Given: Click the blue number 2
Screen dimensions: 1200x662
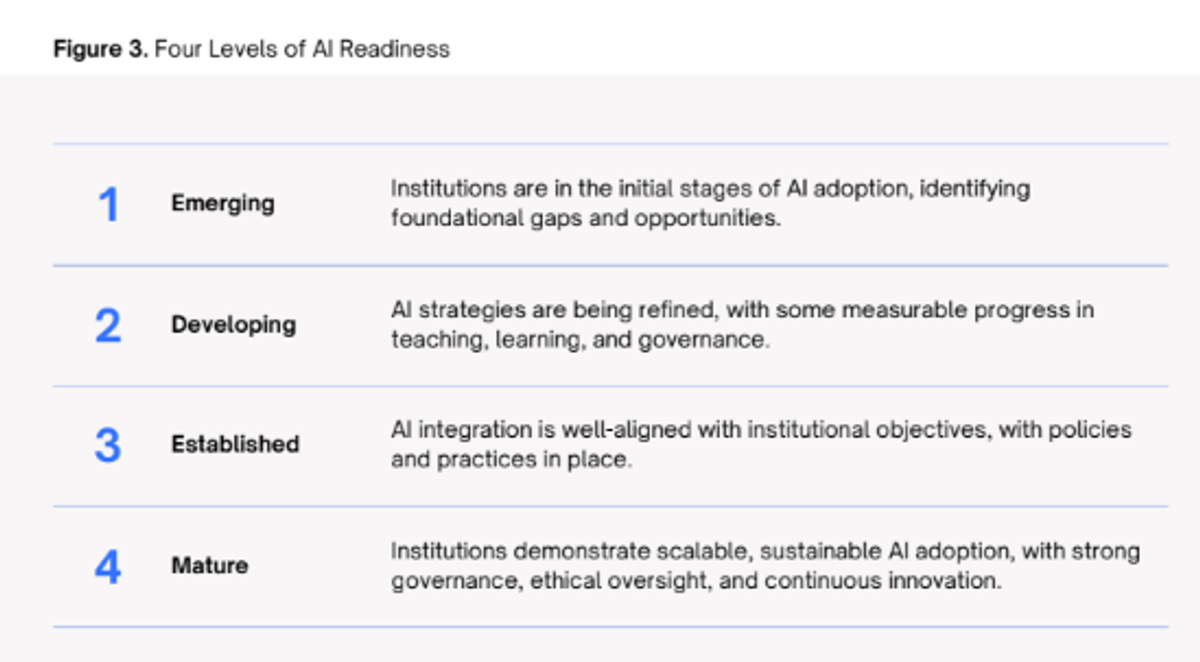Looking at the screenshot, I should coord(108,326).
